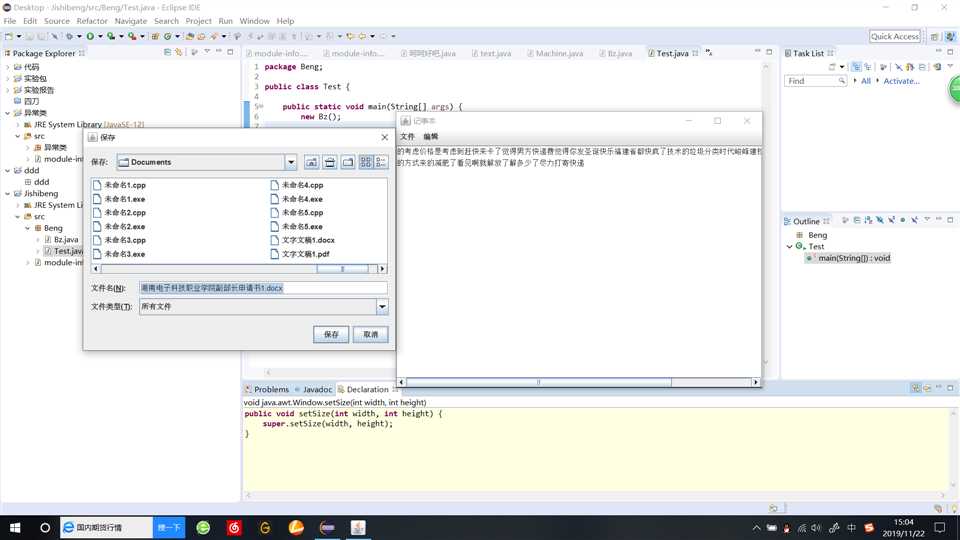Screen dimensions: 960x540
Task: Expand the 代码 project in Package Explorer
Action: coord(7,67)
